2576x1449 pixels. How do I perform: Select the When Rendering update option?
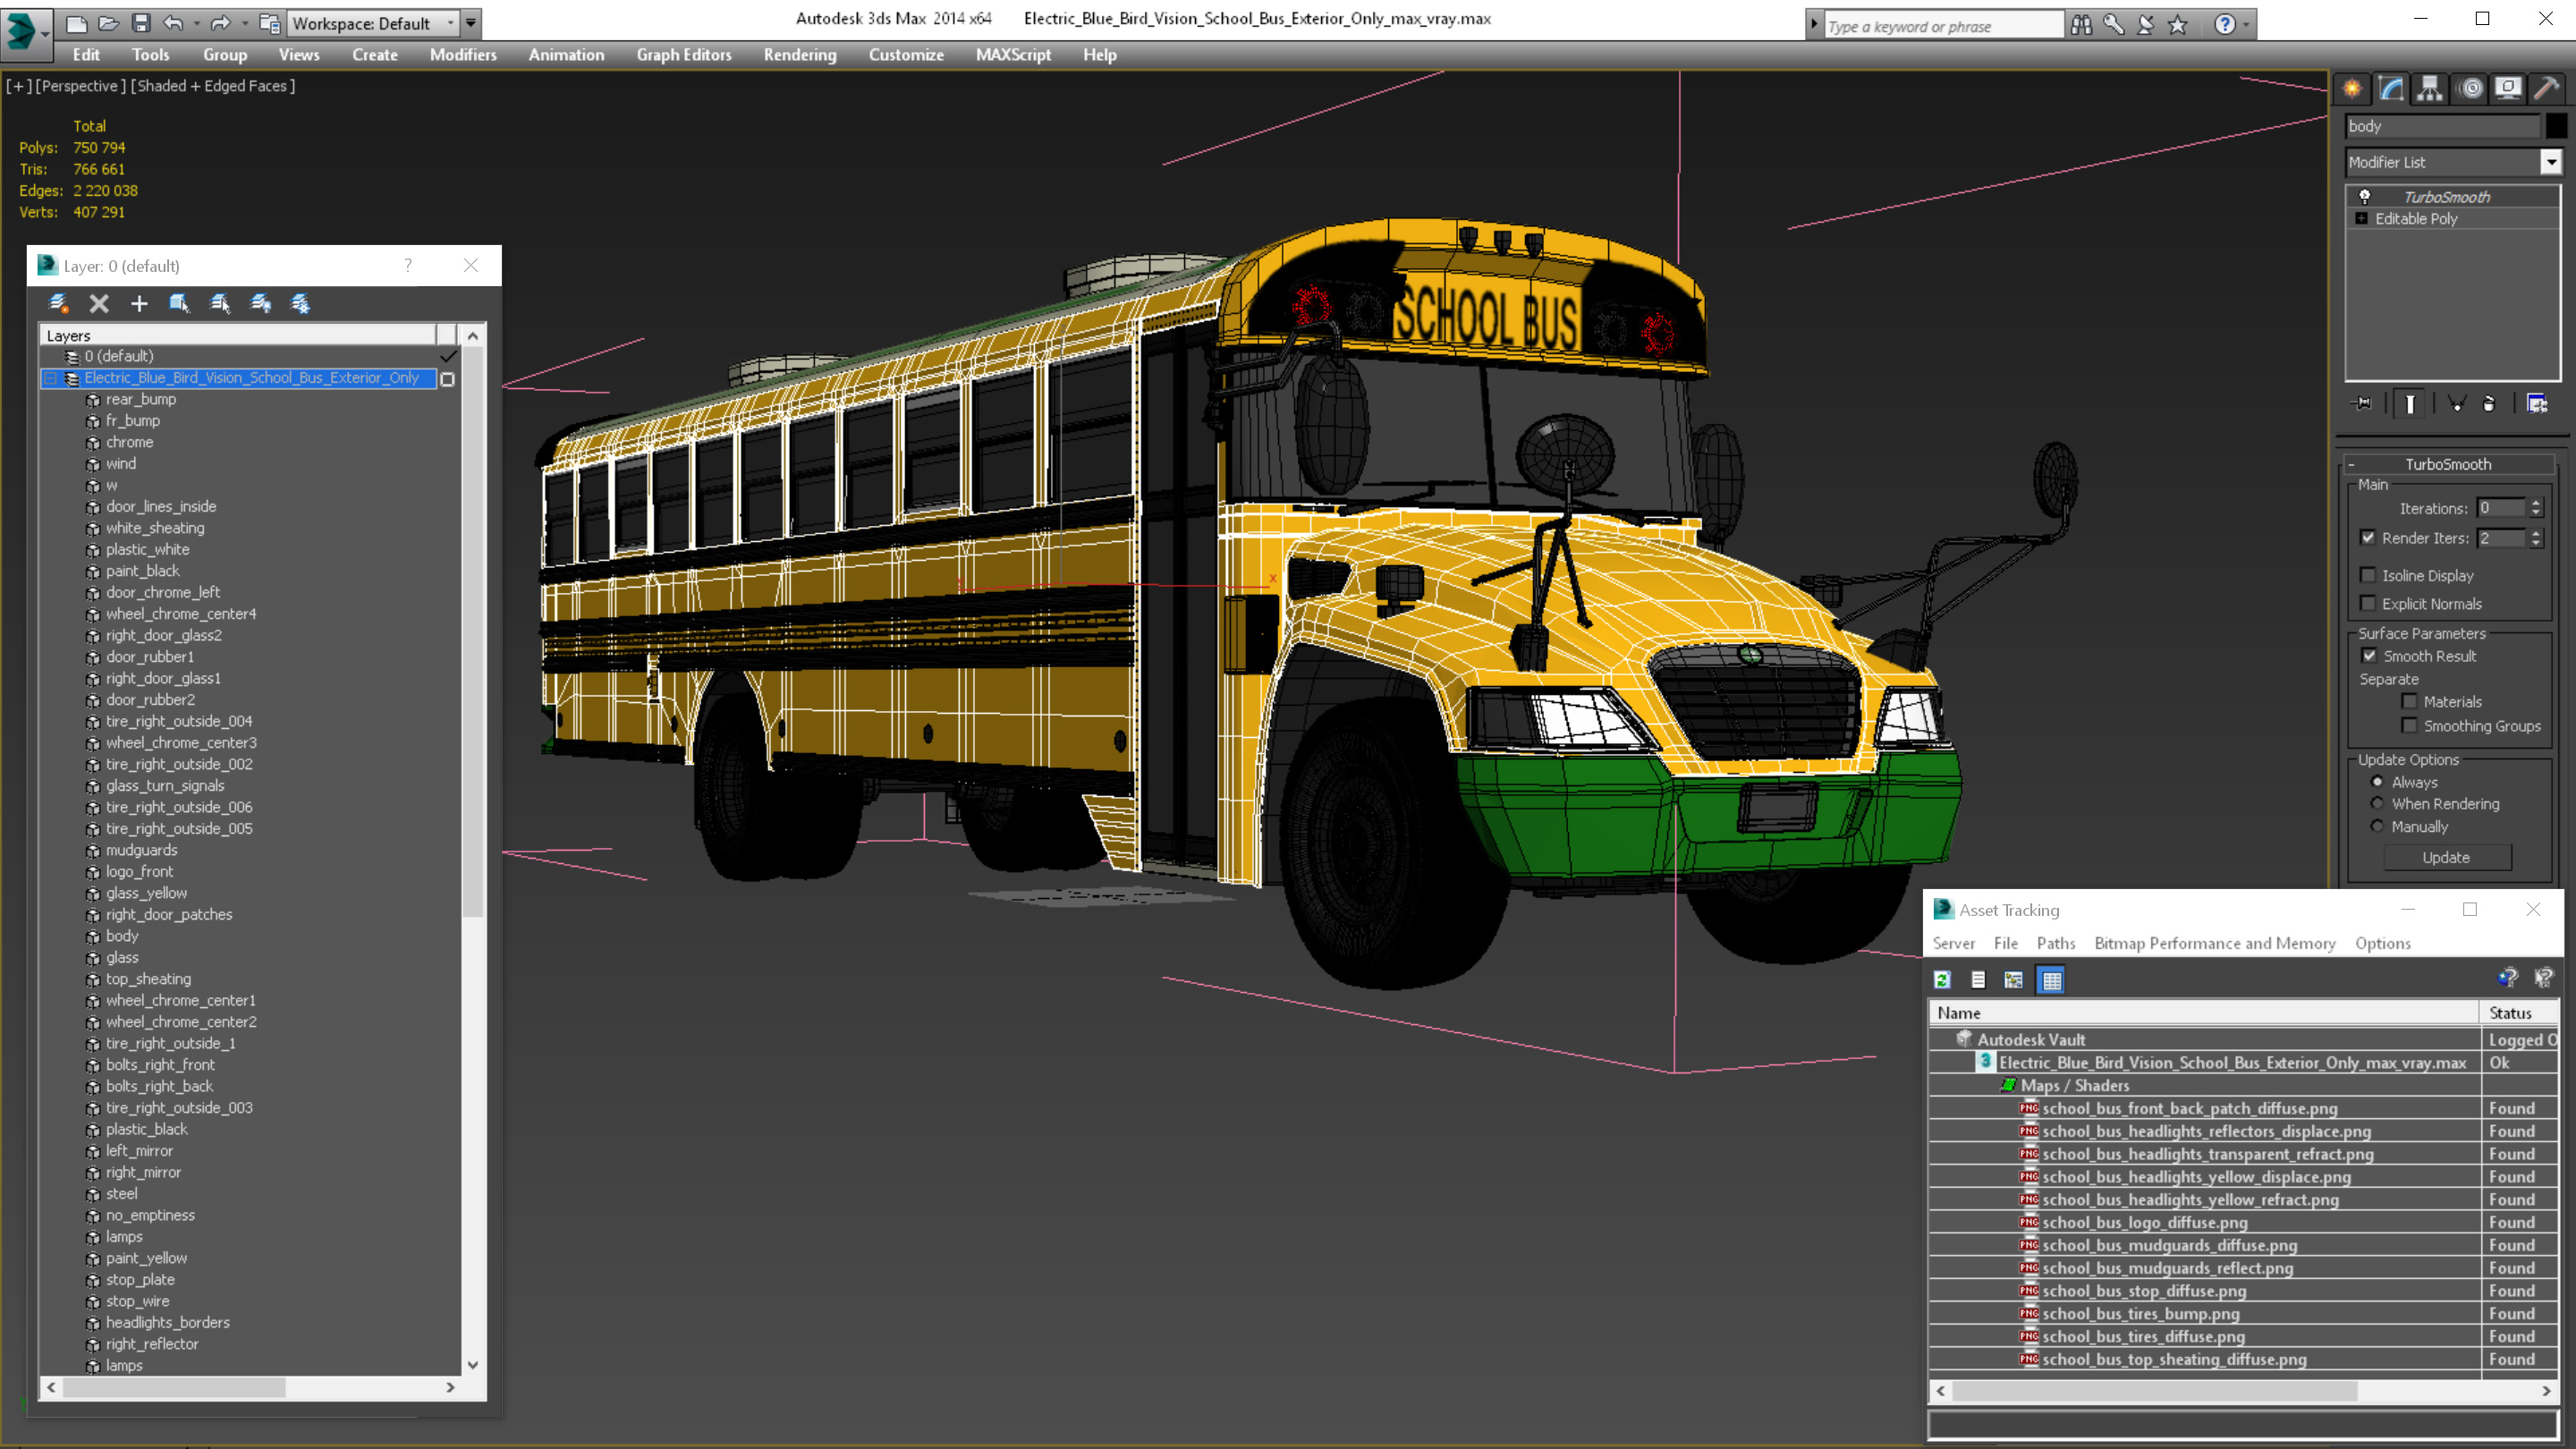tap(2377, 804)
